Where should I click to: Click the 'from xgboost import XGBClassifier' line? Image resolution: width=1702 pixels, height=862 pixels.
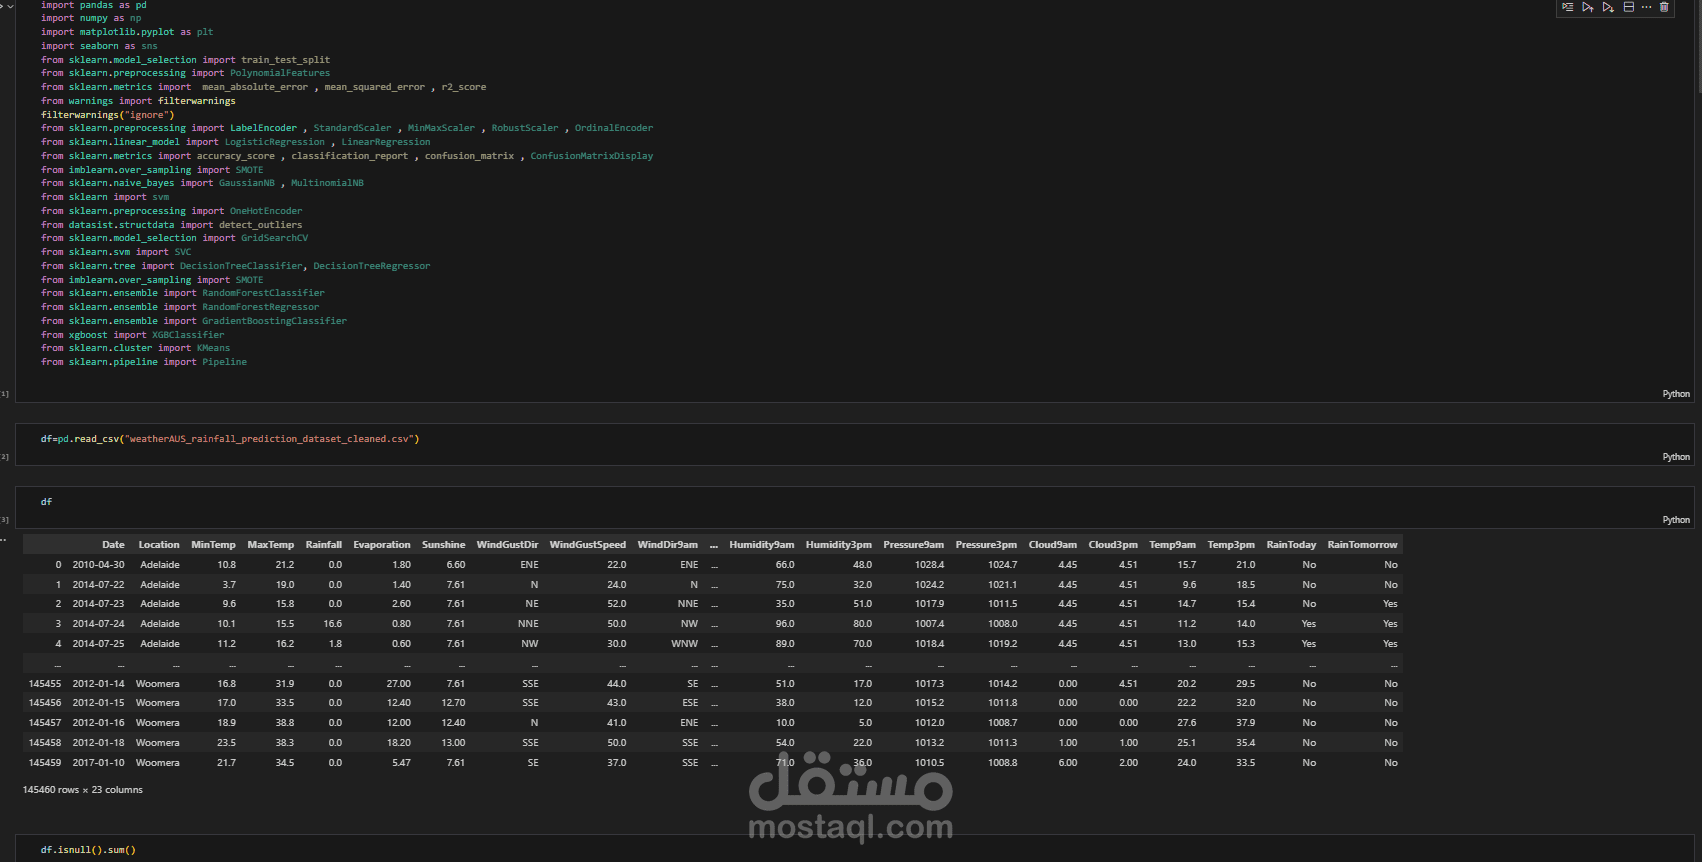[133, 335]
